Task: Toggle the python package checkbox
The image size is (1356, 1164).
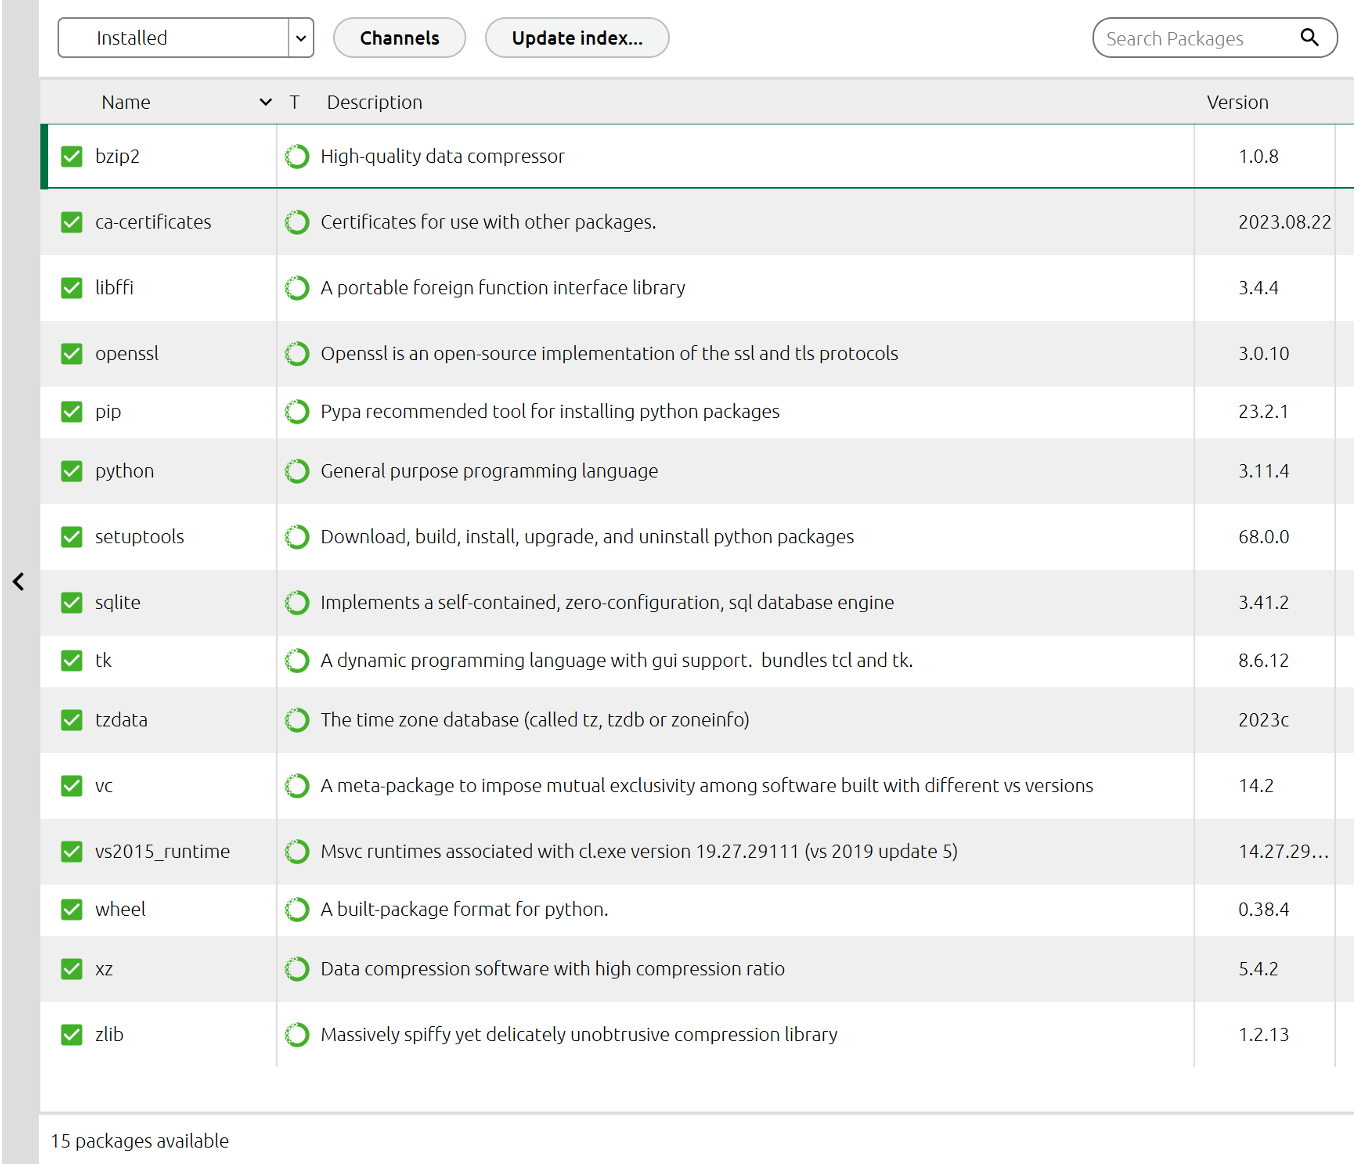Action: coord(72,471)
